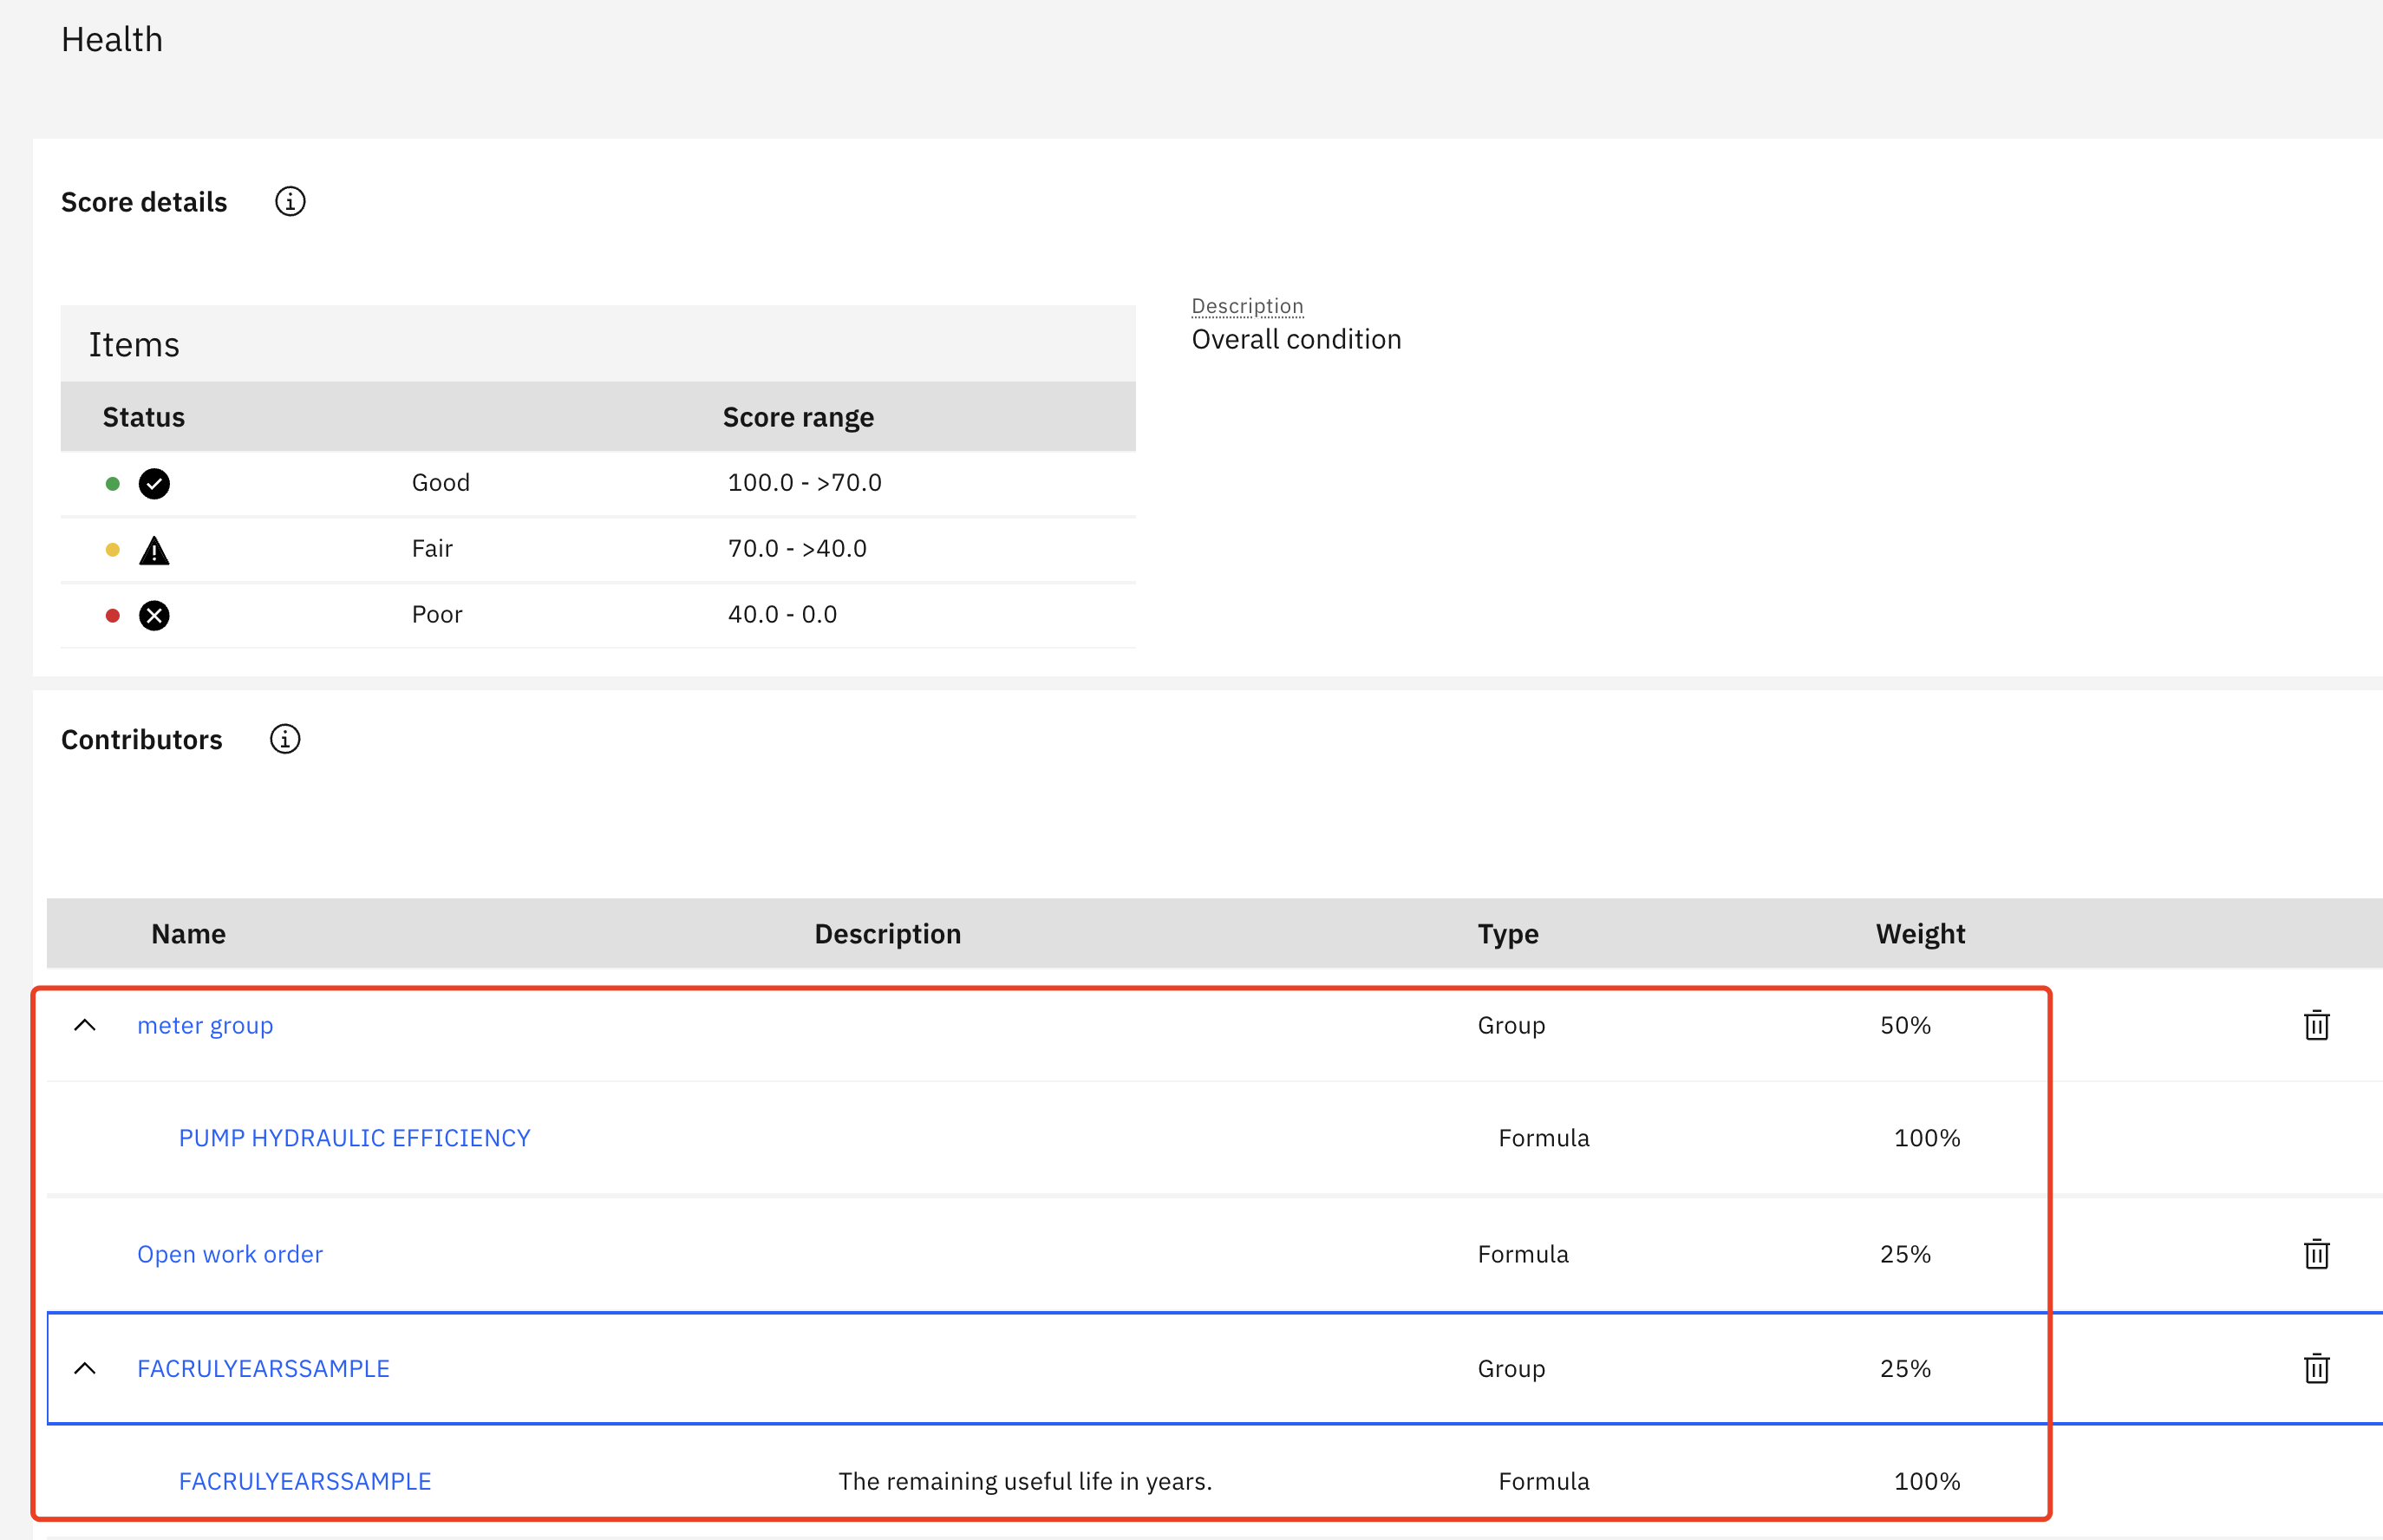Click the Status column header

[x=144, y=417]
